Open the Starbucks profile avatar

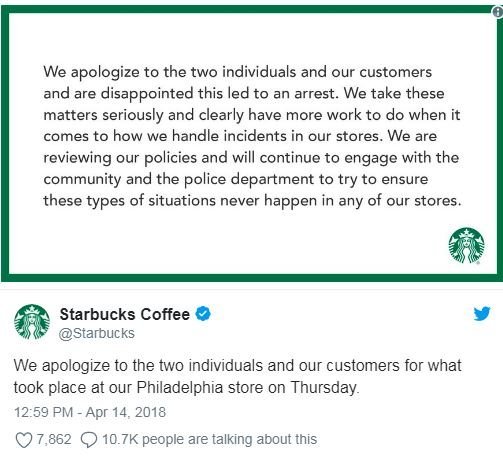(32, 322)
